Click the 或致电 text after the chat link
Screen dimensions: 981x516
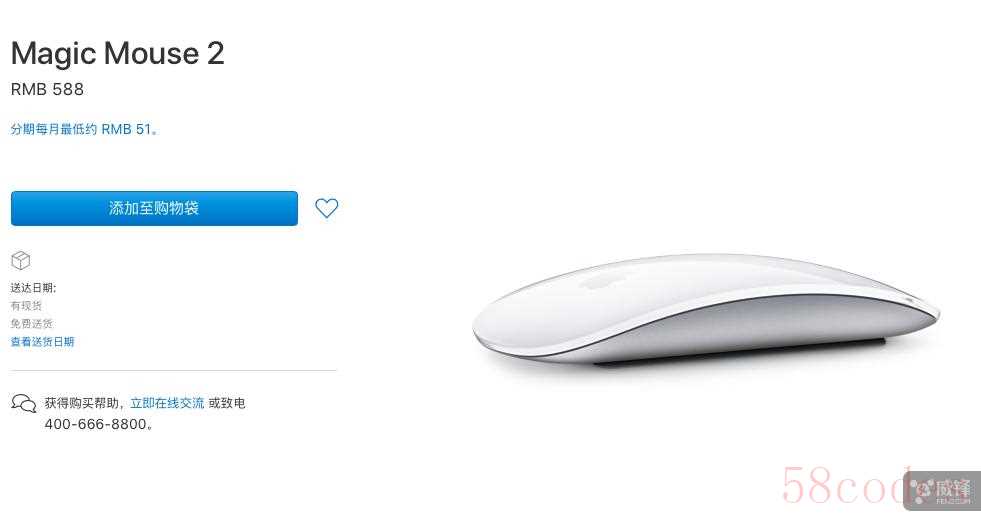pos(227,403)
